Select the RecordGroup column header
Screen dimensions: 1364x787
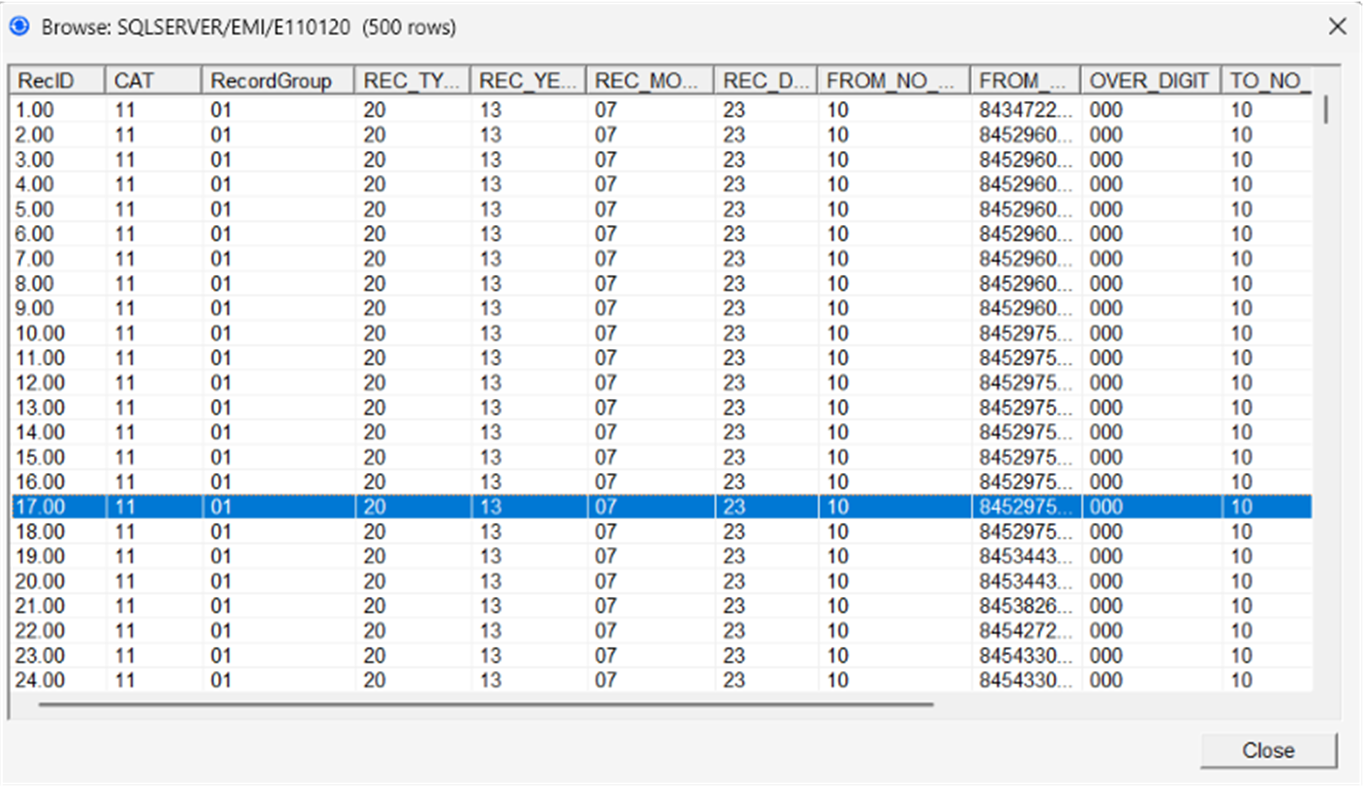(x=278, y=81)
